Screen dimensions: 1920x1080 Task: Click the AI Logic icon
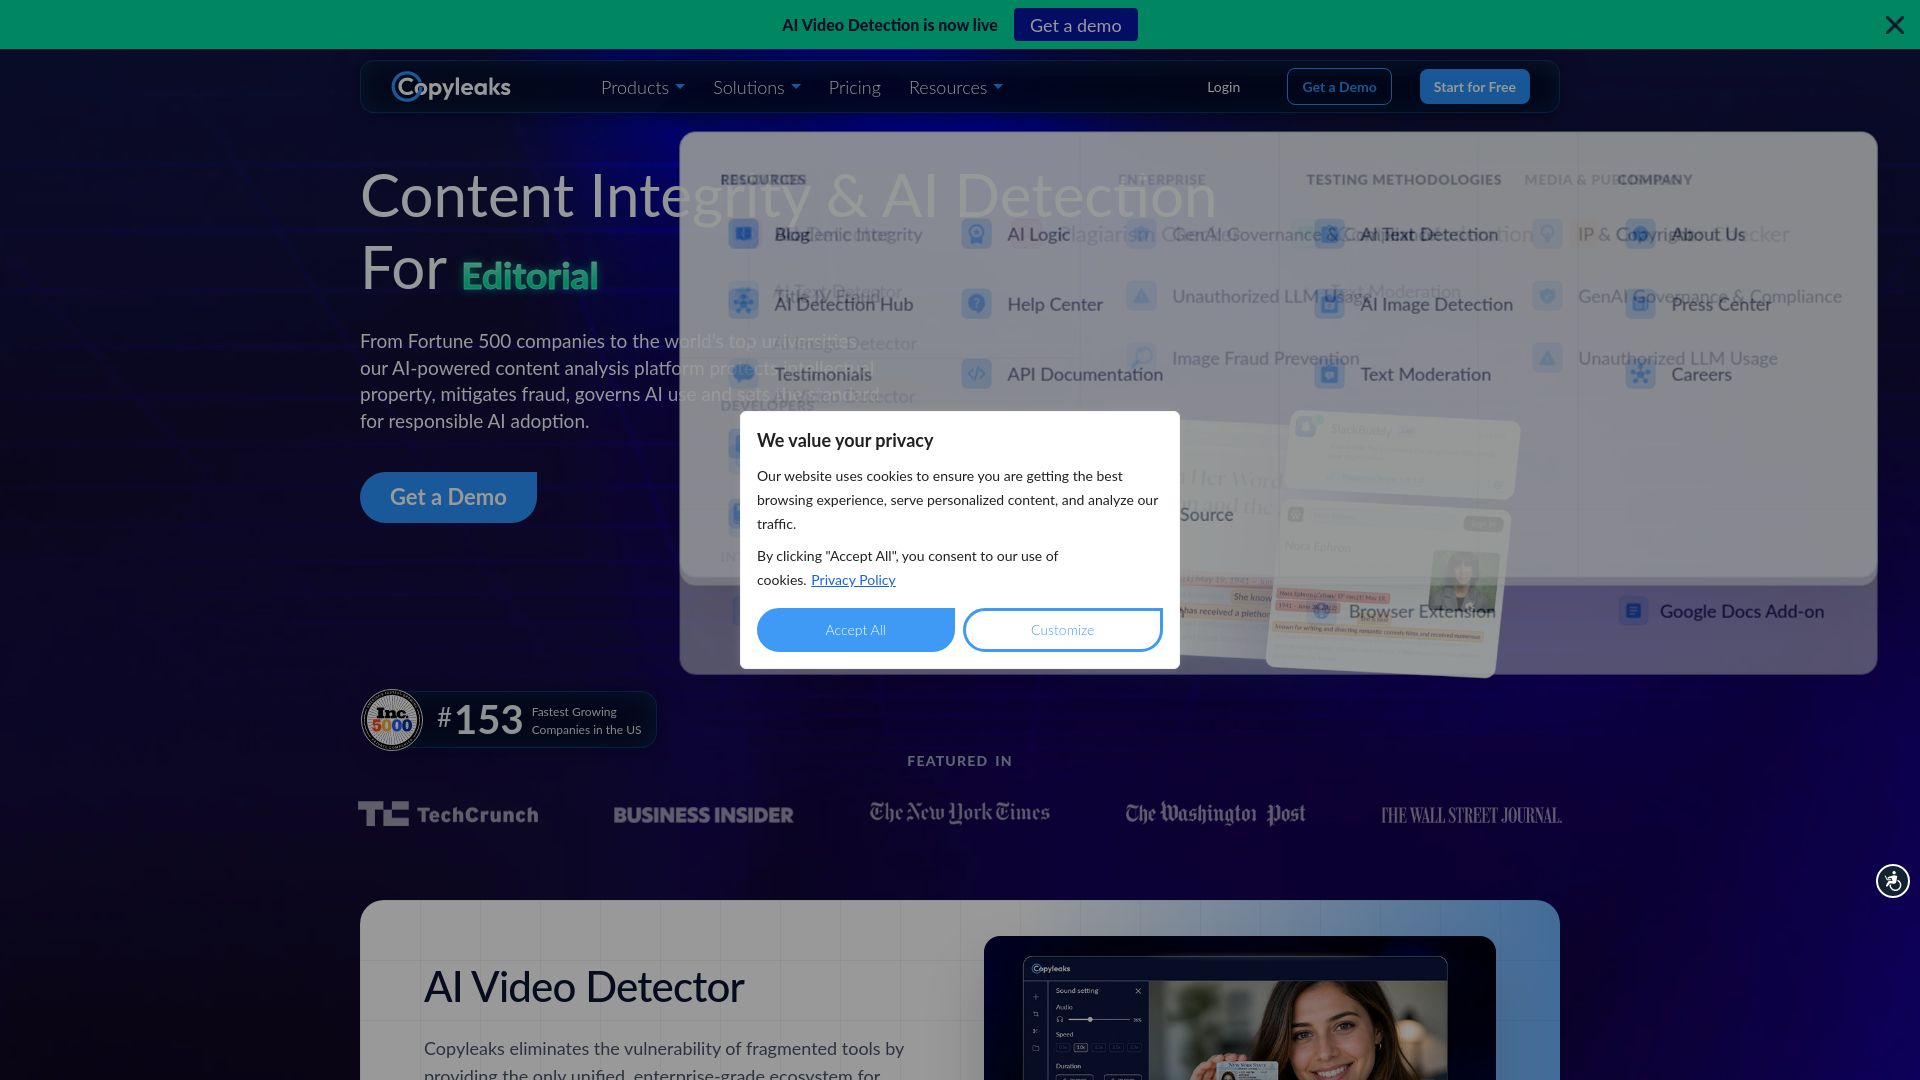976,234
